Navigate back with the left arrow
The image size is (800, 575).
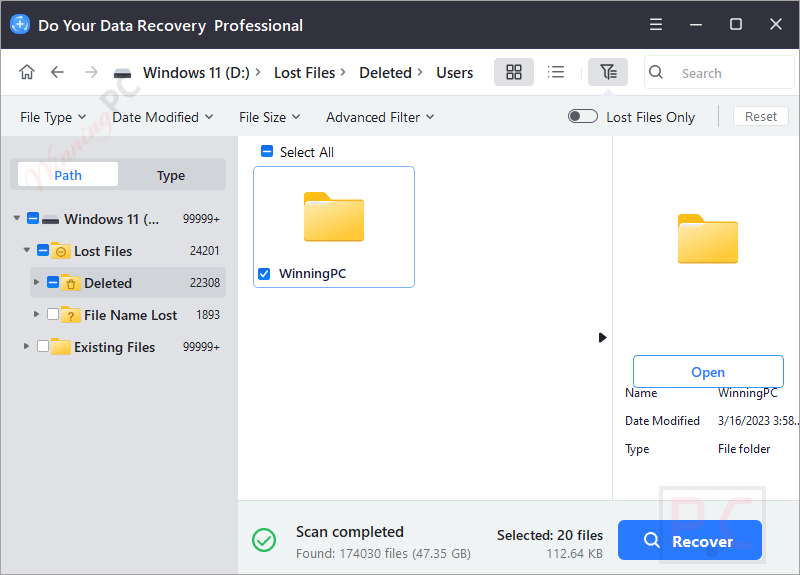tap(57, 72)
